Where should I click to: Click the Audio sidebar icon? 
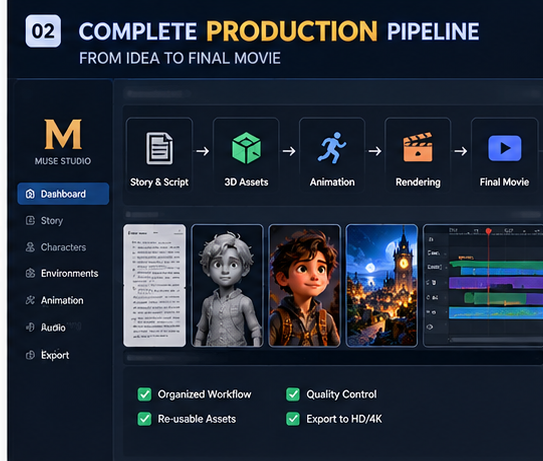click(x=30, y=327)
